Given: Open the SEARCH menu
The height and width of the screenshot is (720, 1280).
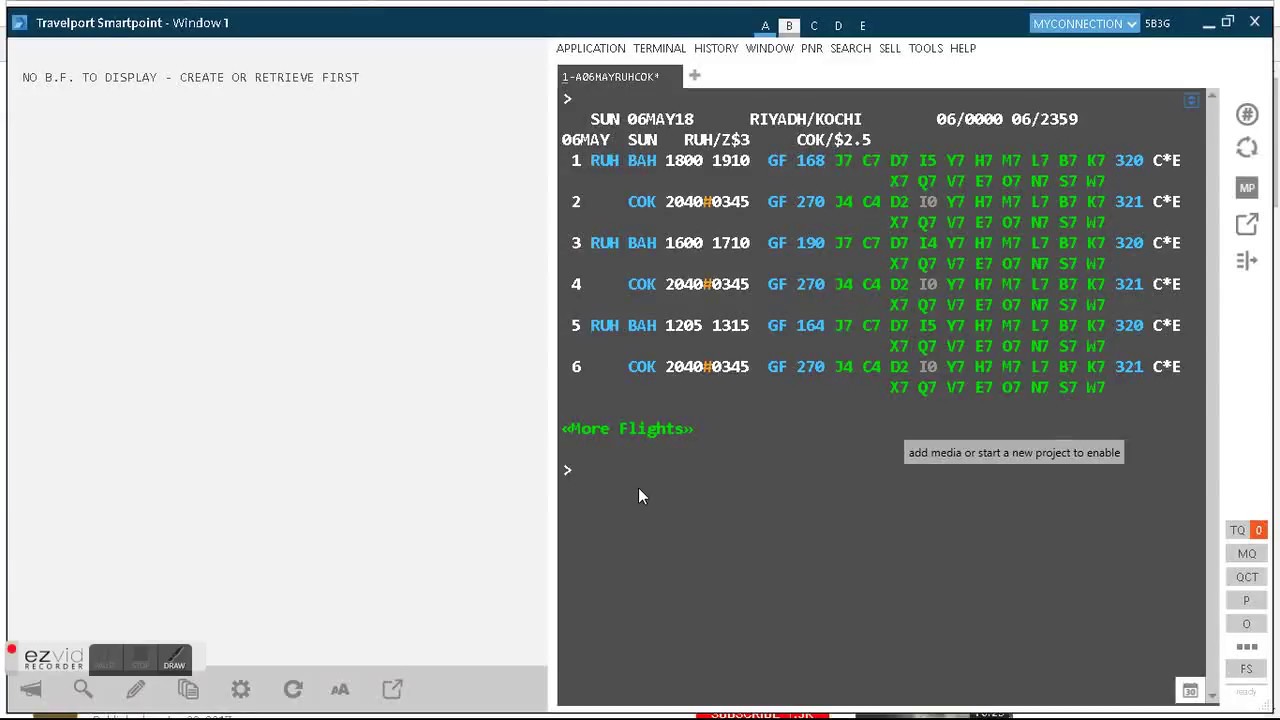Looking at the screenshot, I should click(x=850, y=48).
